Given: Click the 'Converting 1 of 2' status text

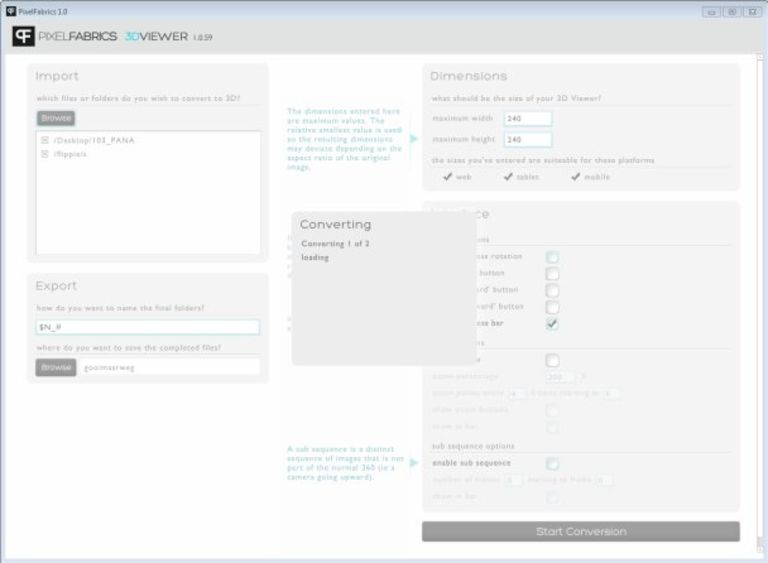Looking at the screenshot, I should click(336, 244).
